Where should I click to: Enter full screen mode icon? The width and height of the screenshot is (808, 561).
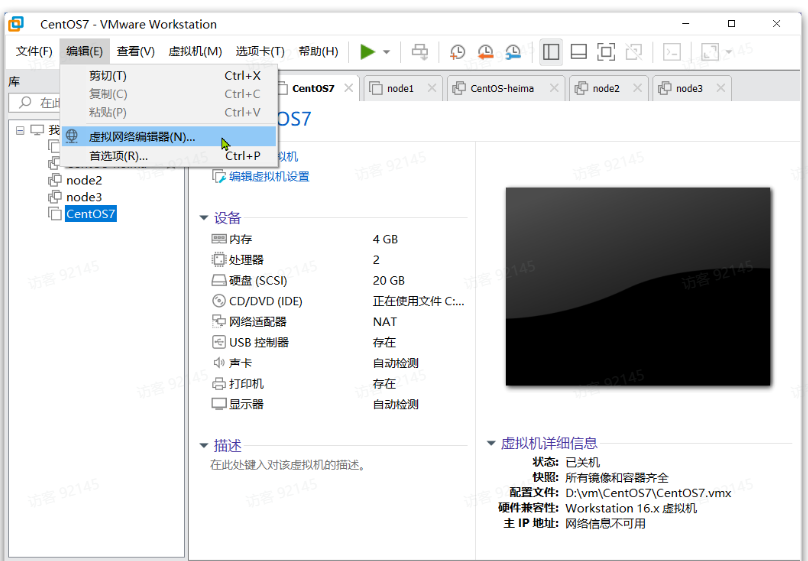tap(606, 52)
